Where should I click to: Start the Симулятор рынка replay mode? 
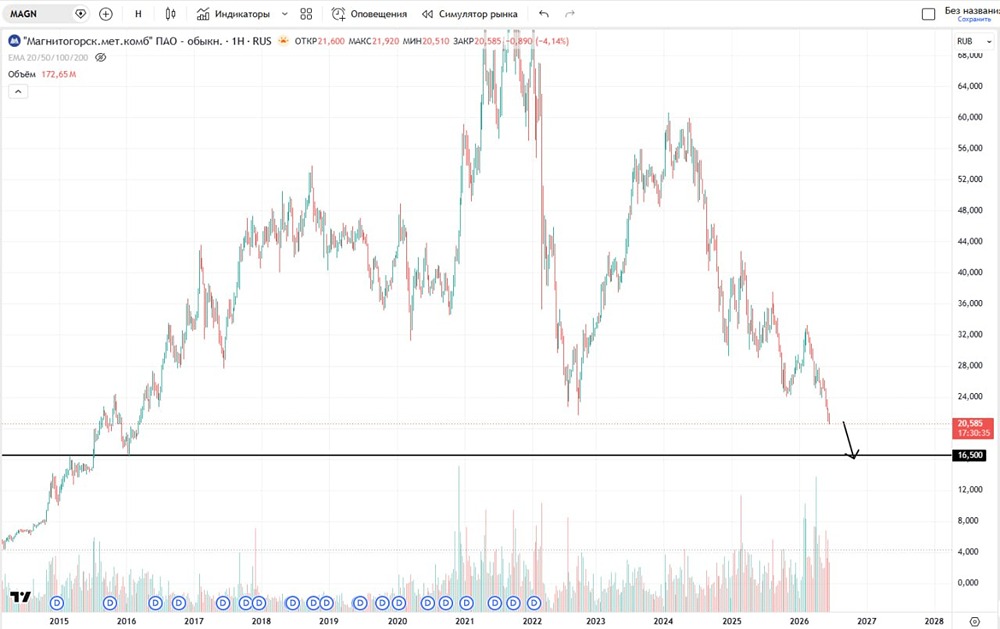(x=470, y=13)
